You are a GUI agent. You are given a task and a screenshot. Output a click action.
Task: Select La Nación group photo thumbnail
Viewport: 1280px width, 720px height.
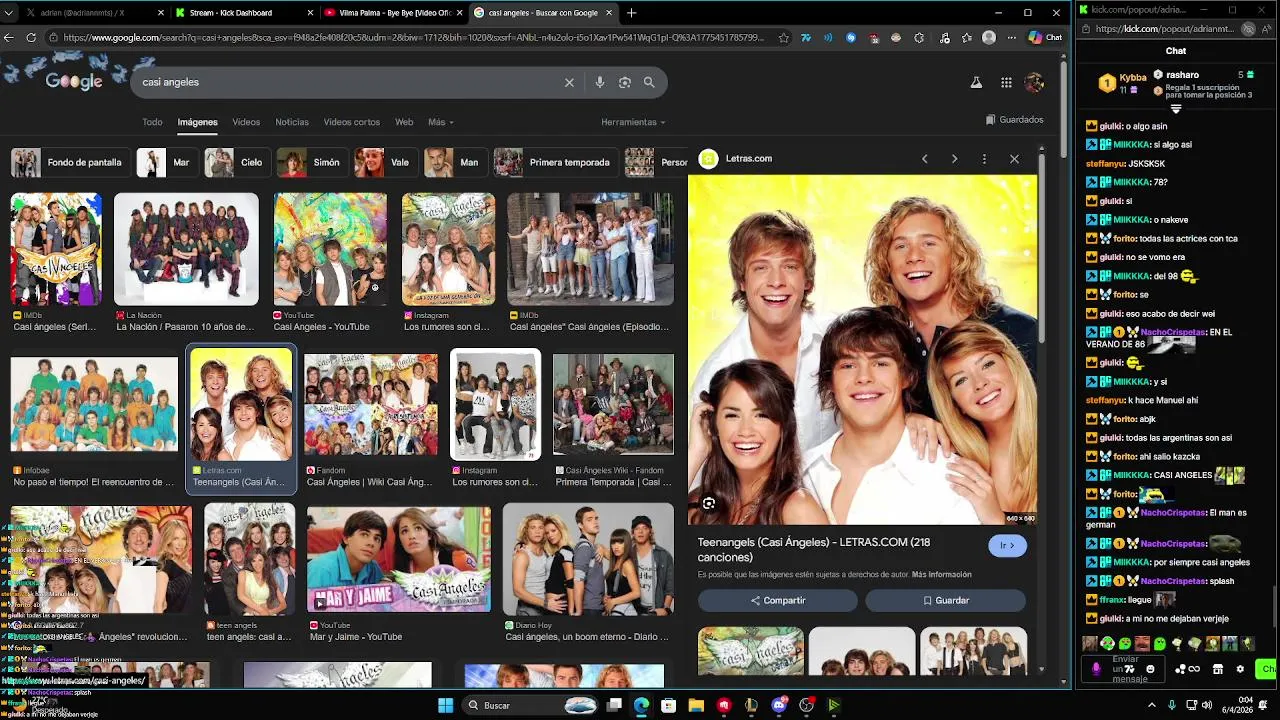coord(186,249)
